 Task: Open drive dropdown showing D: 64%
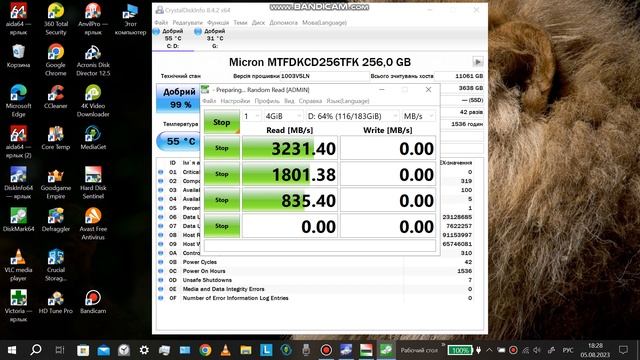[x=352, y=116]
